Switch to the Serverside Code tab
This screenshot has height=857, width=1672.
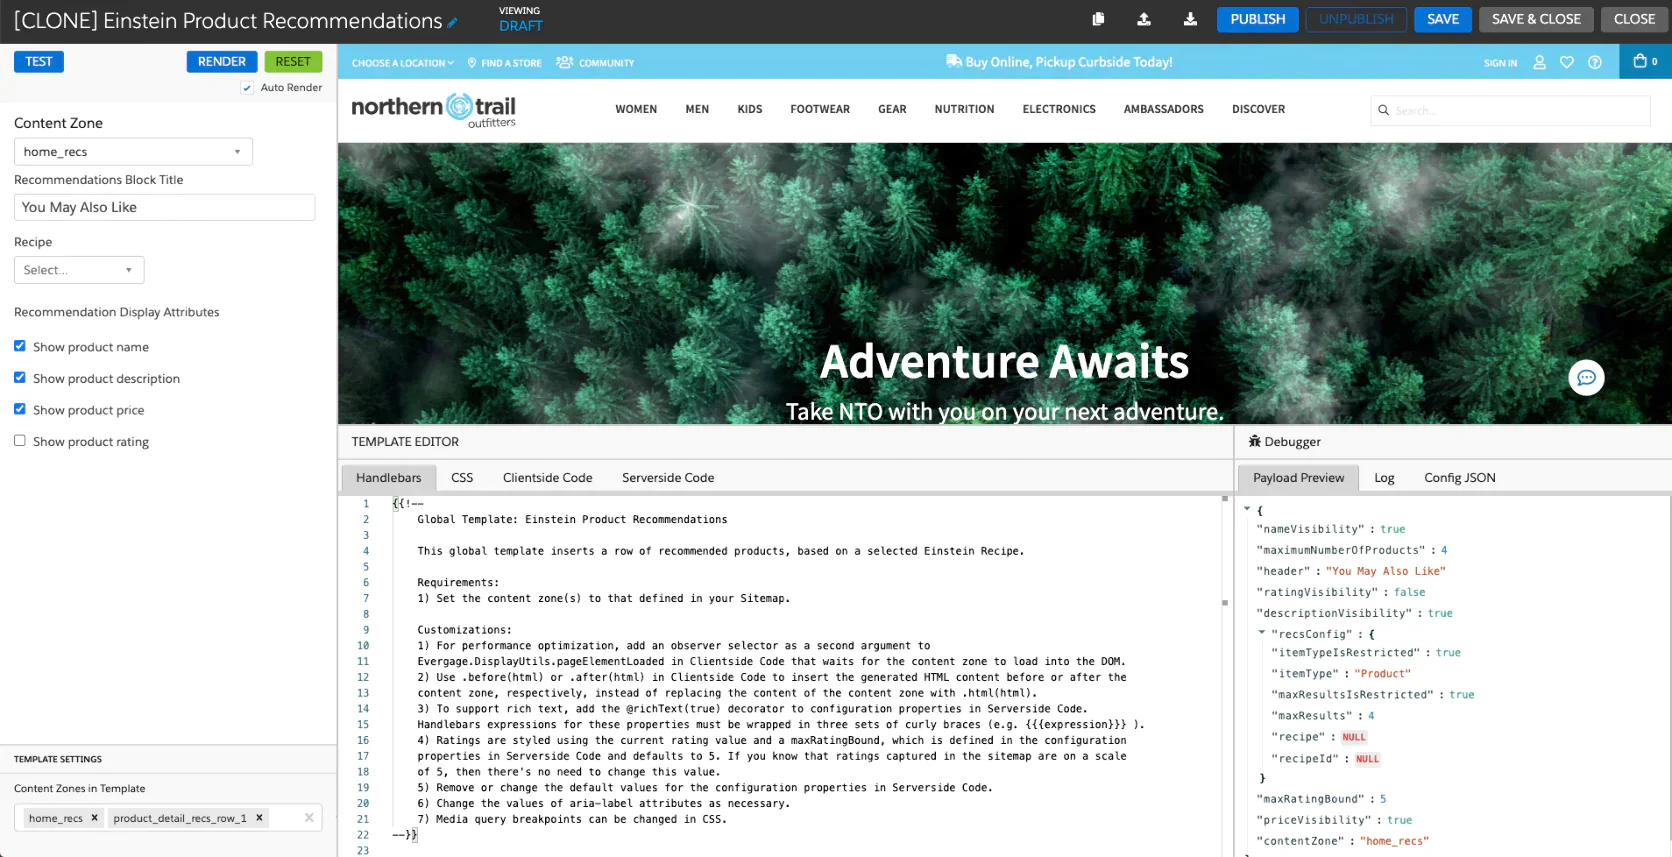[667, 478]
